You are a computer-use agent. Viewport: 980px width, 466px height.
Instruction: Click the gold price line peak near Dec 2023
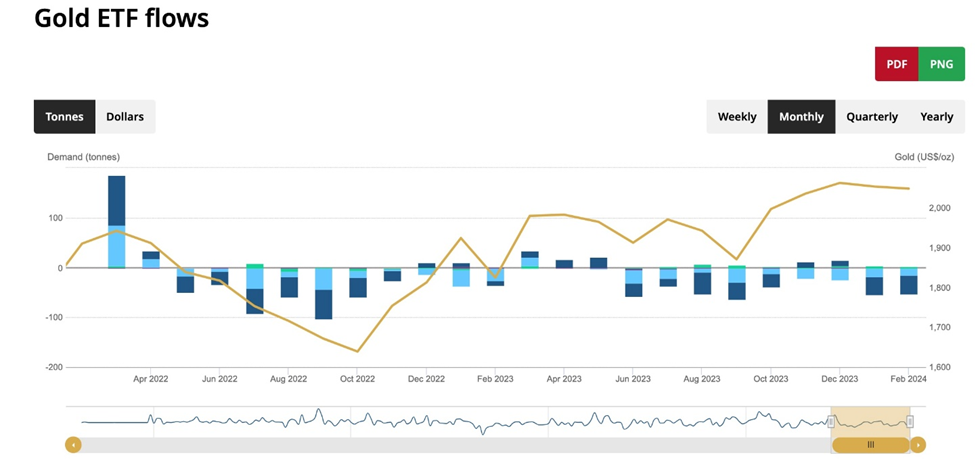[841, 183]
